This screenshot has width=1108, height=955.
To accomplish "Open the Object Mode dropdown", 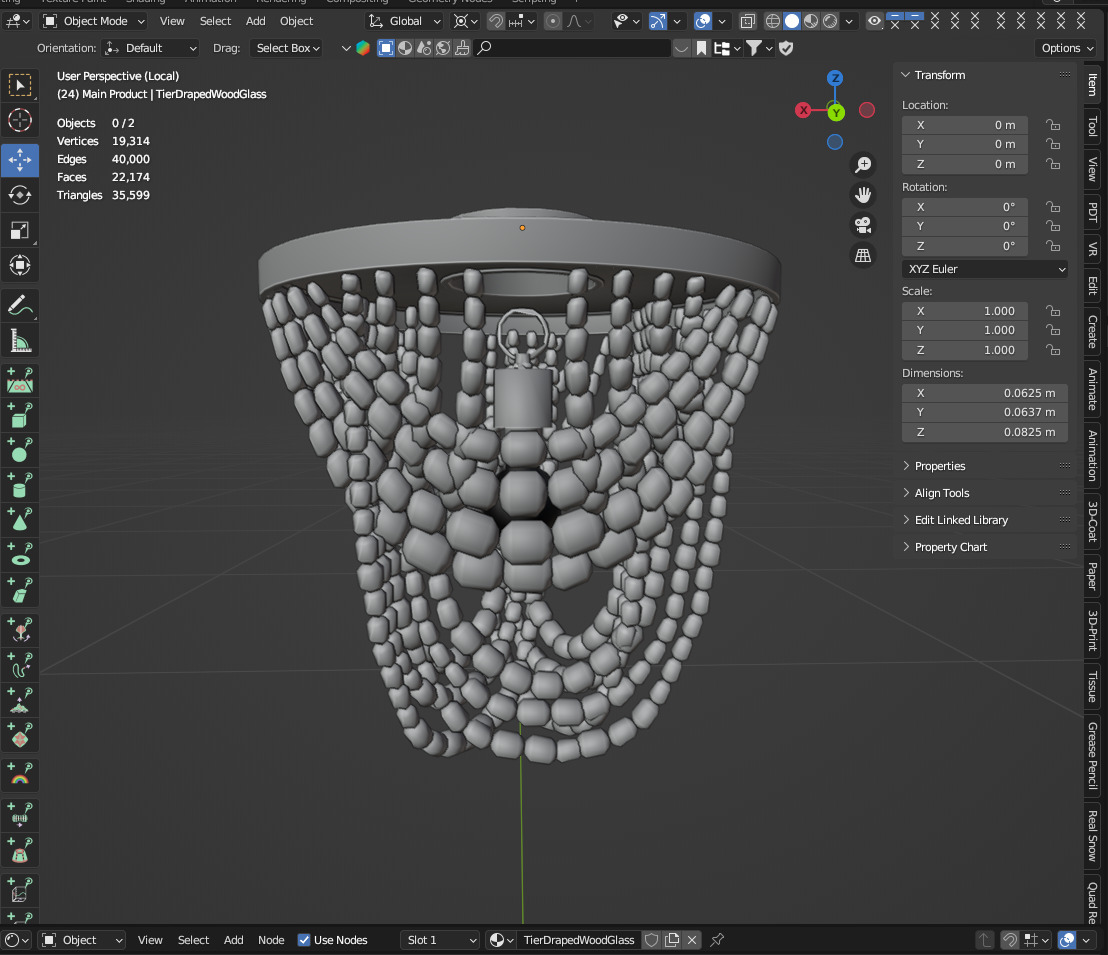I will point(93,21).
